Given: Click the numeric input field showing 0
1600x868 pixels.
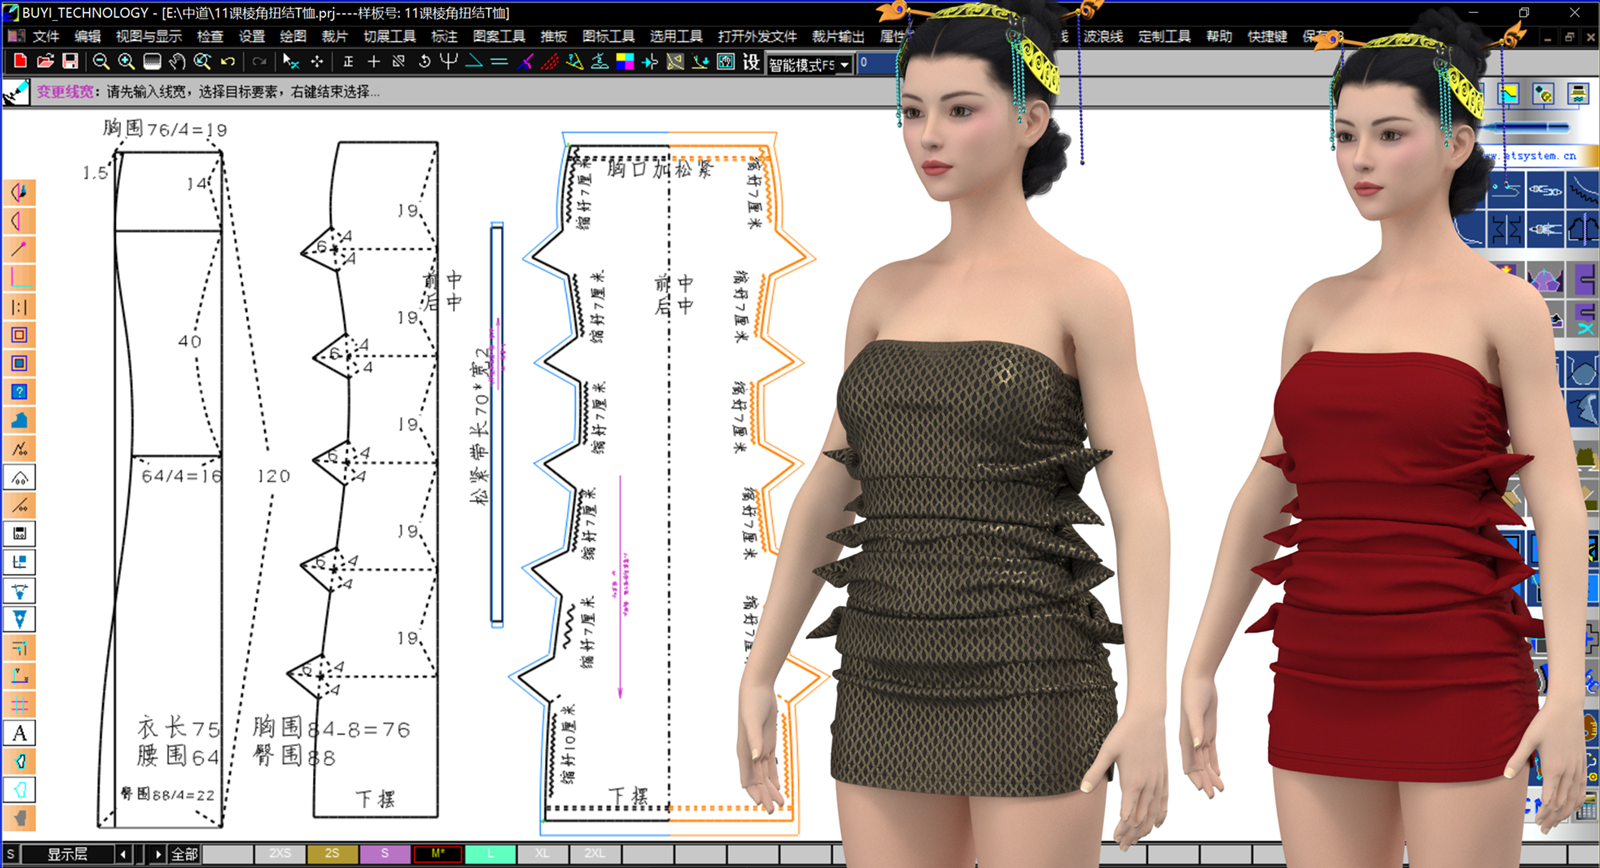Looking at the screenshot, I should coord(878,63).
